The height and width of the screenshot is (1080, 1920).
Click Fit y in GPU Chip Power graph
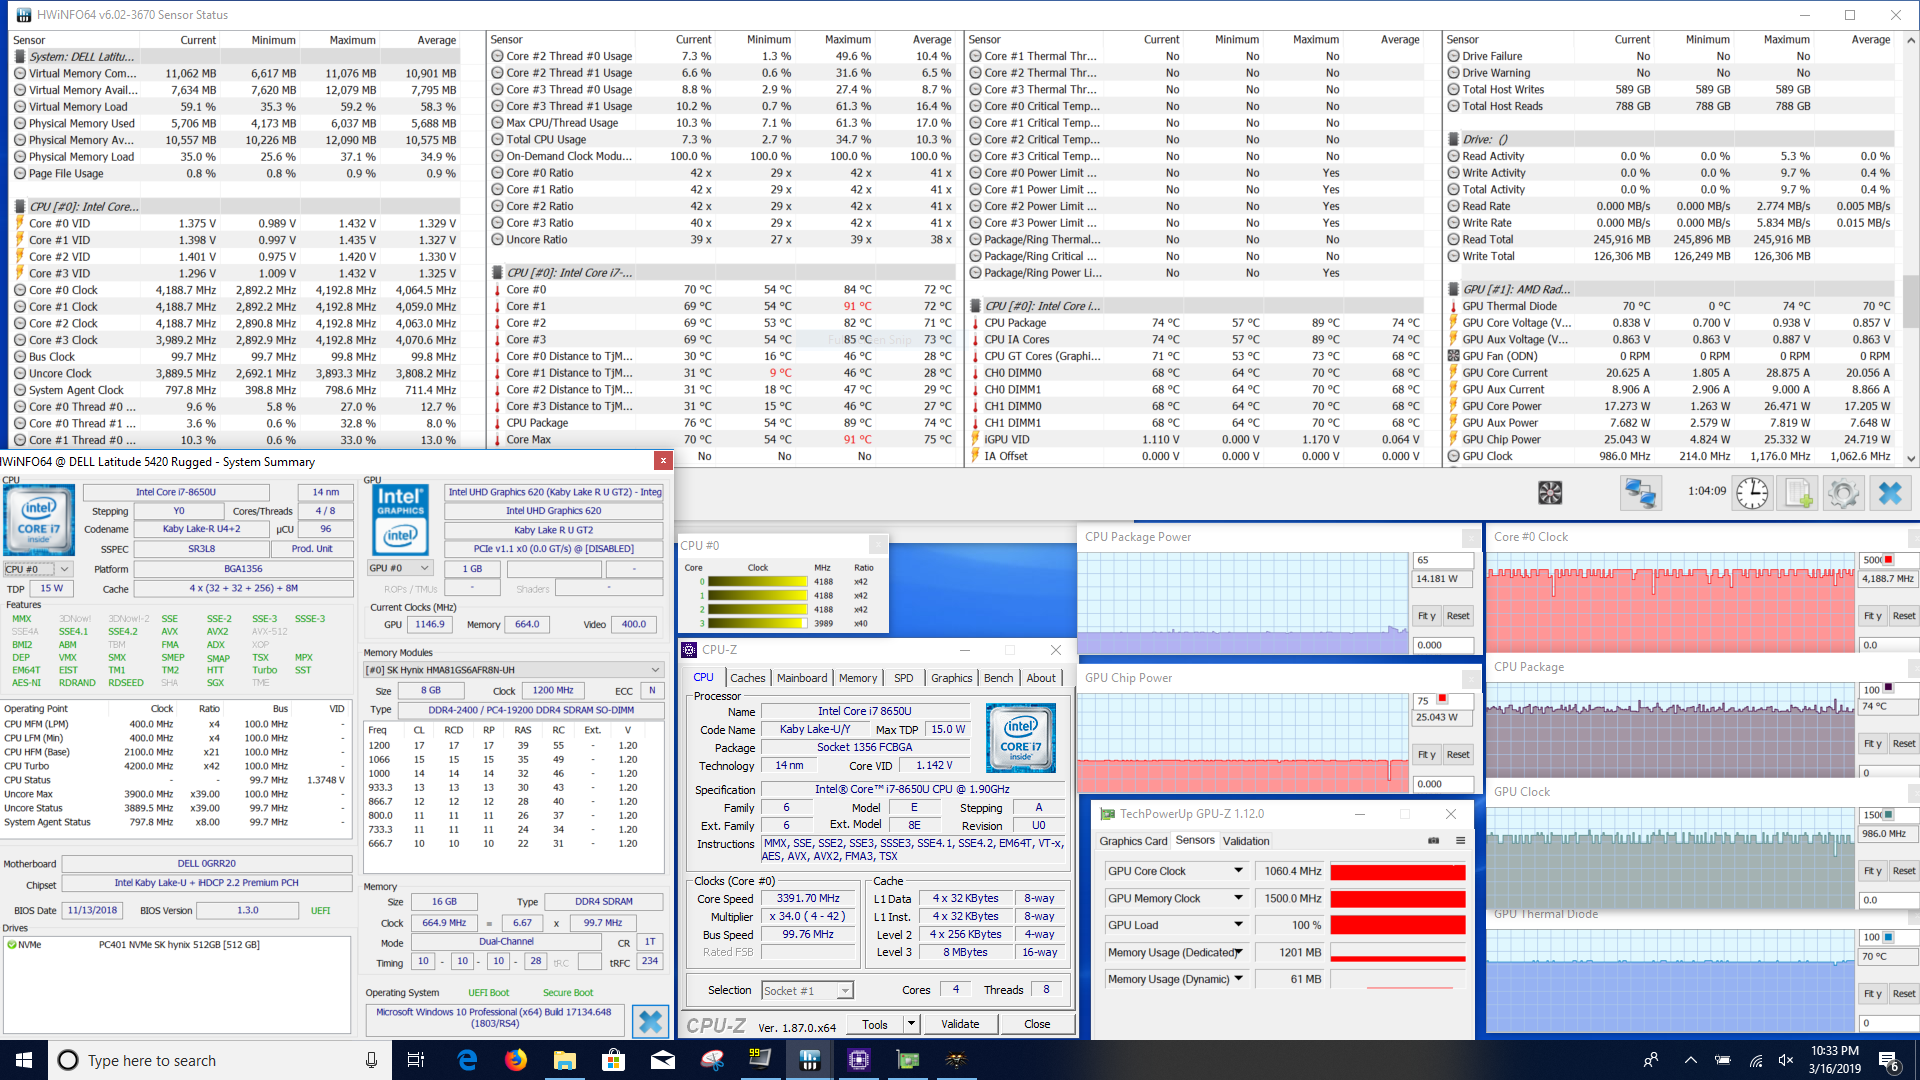click(1426, 755)
